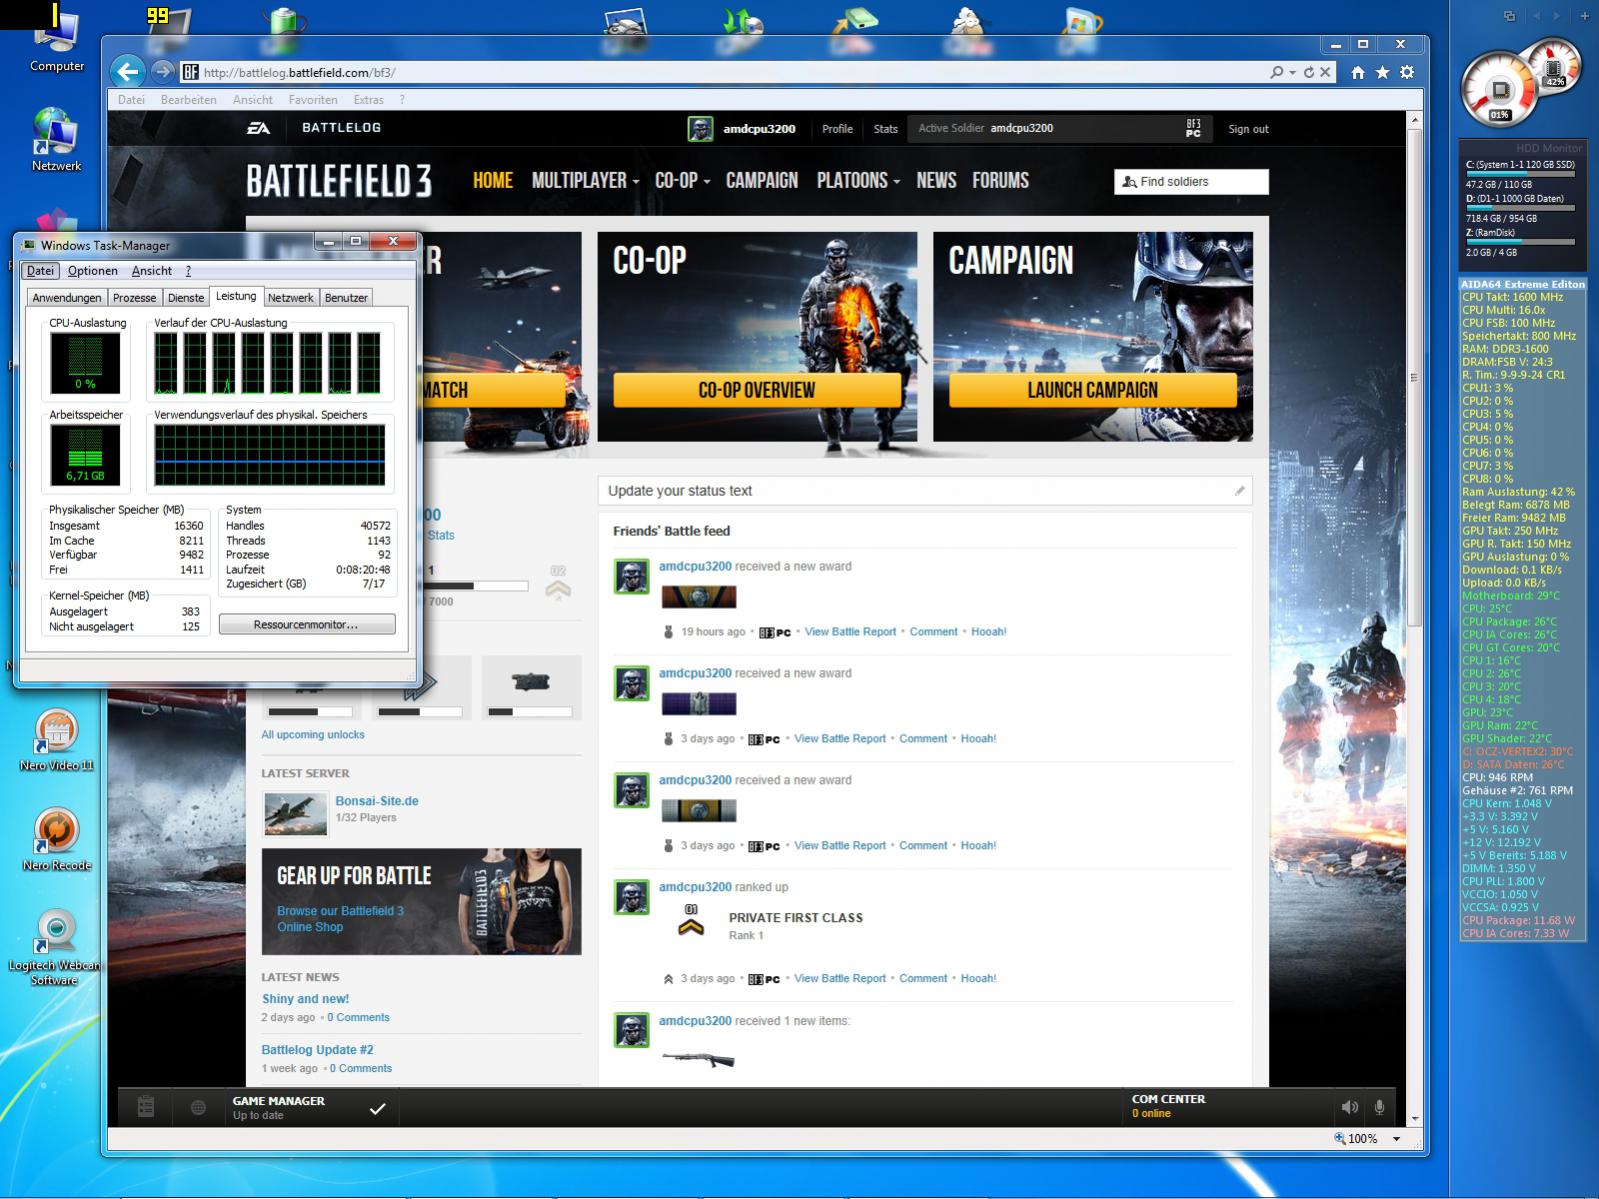
Task: Switch to the Benutzer tab in Task-Manager
Action: click(347, 297)
